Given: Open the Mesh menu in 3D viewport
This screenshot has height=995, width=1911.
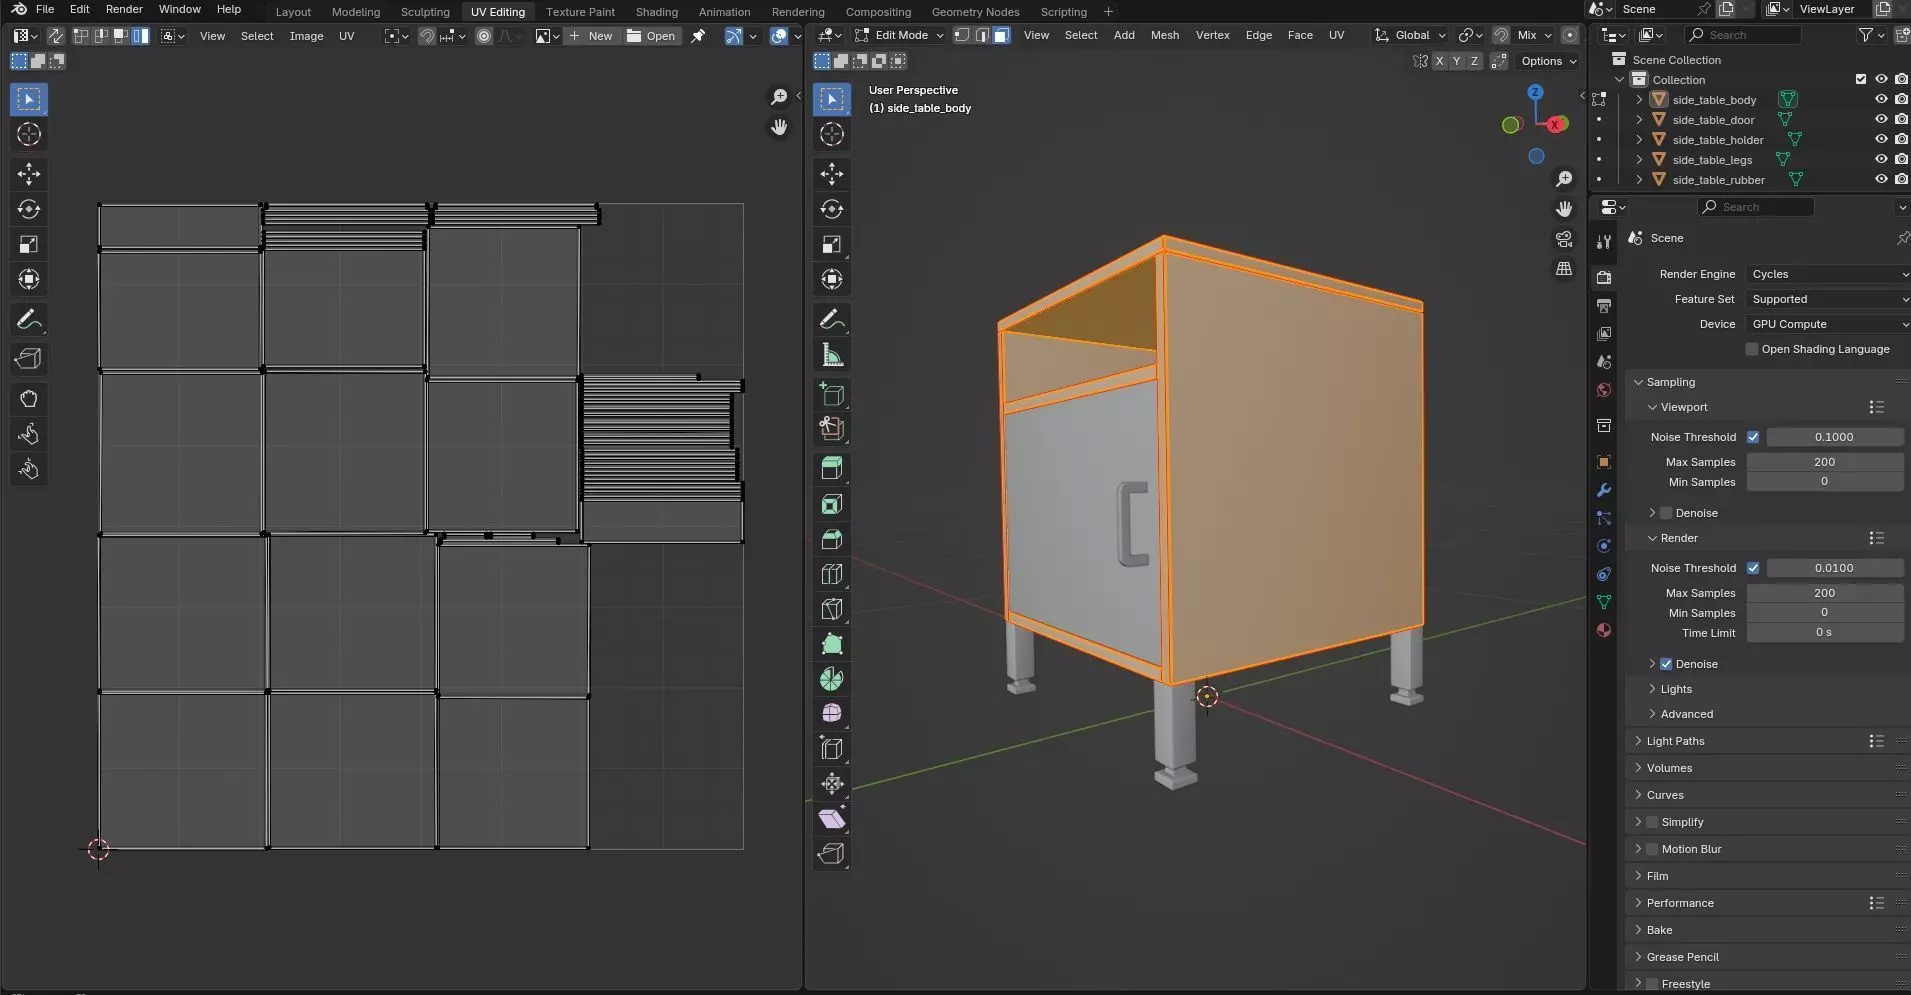Looking at the screenshot, I should pyautogui.click(x=1165, y=35).
